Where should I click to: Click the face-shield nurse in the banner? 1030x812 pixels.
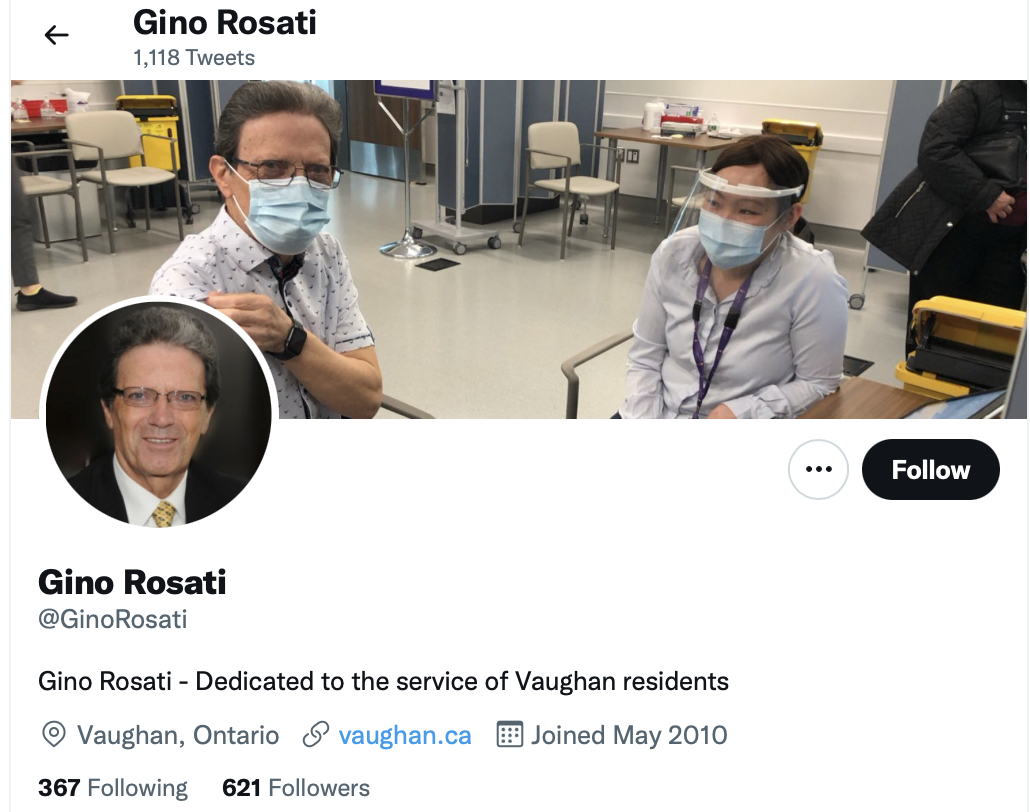coord(736,282)
